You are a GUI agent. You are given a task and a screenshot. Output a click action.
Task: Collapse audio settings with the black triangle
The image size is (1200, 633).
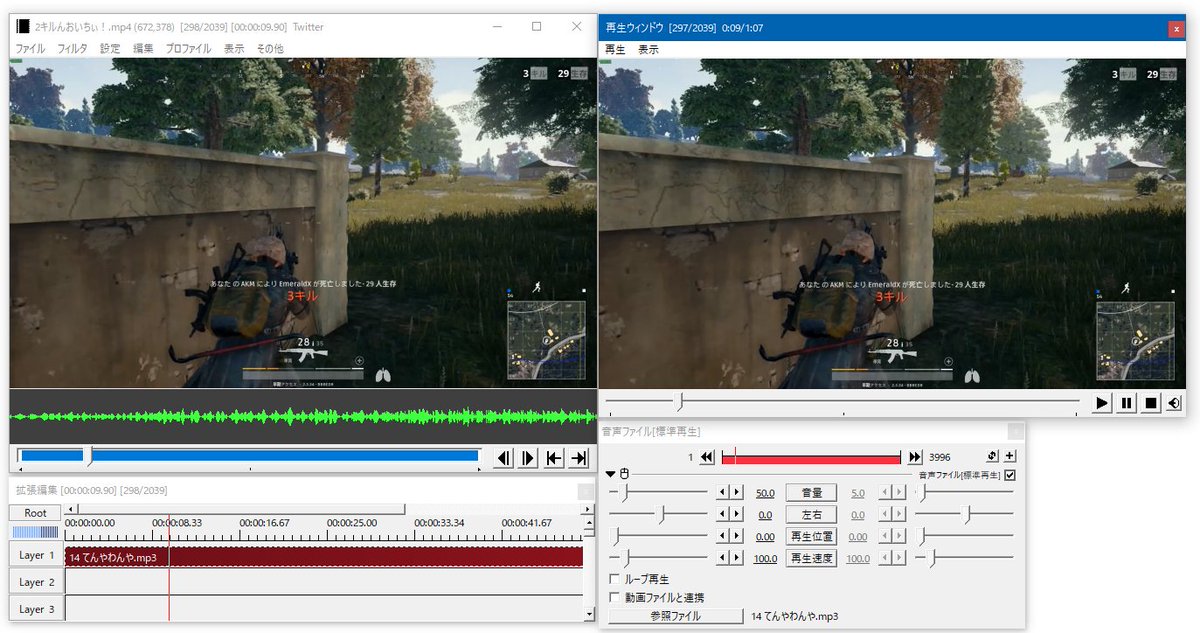(x=610, y=474)
